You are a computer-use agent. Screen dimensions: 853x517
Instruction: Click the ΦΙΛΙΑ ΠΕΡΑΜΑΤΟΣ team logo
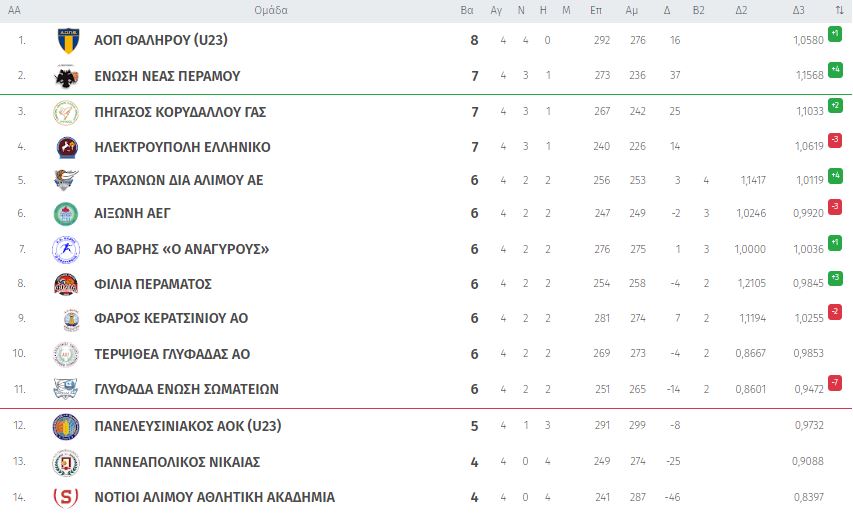66,284
